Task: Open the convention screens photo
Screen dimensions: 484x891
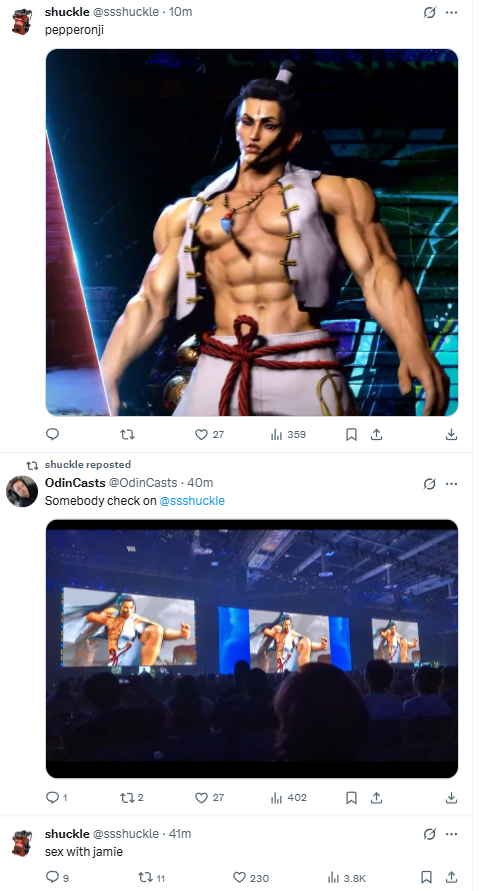Action: point(252,648)
